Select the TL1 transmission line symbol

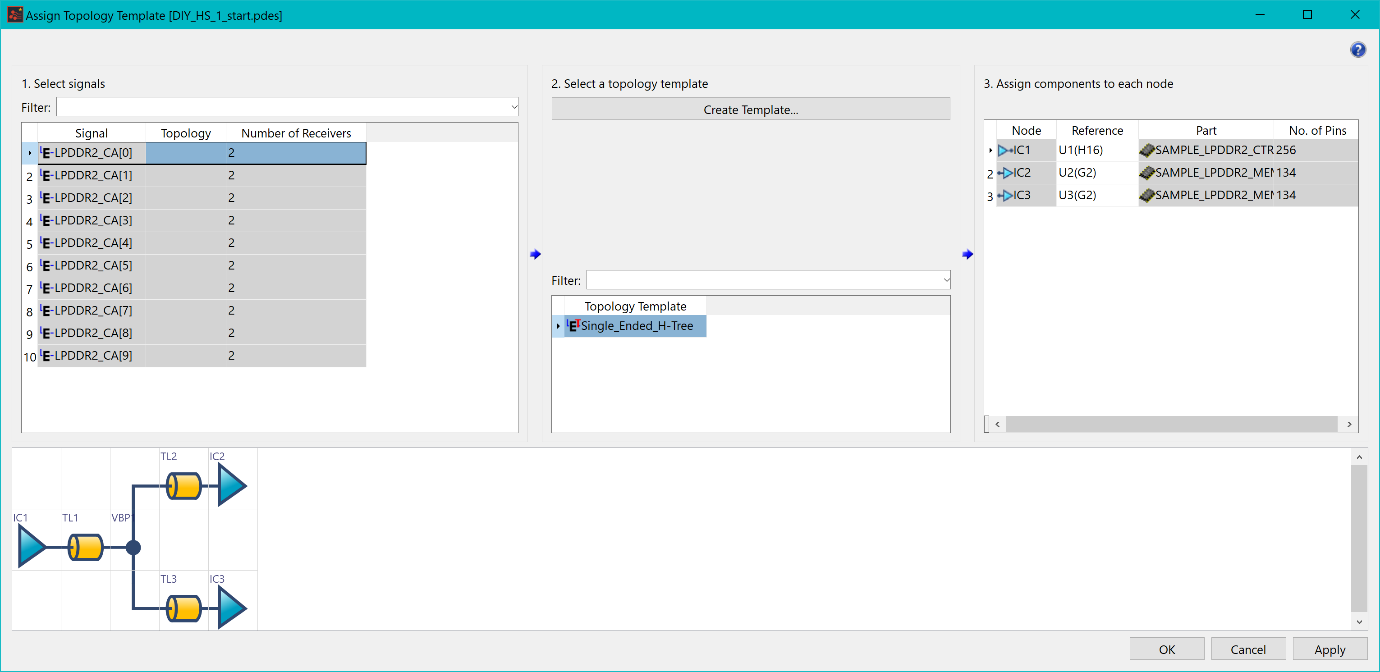[x=86, y=548]
